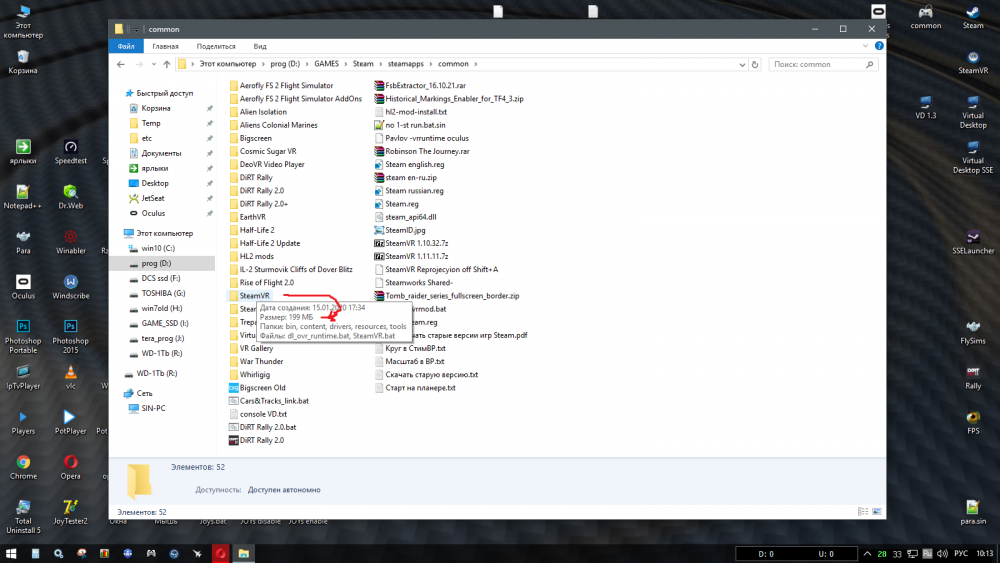Refresh the common folder view

tap(755, 64)
